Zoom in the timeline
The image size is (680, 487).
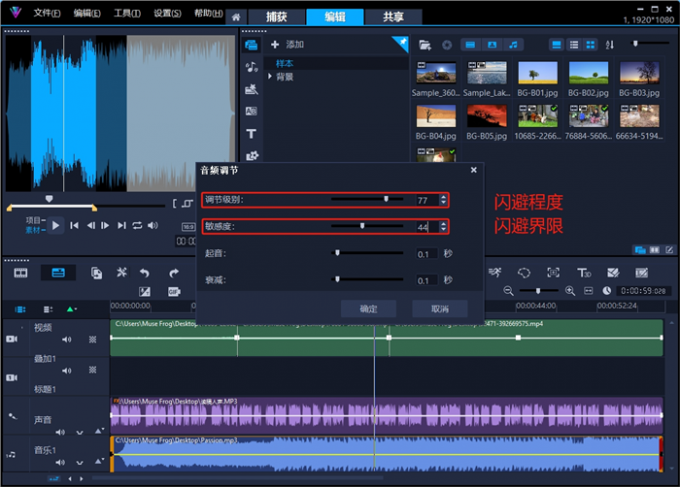(570, 291)
